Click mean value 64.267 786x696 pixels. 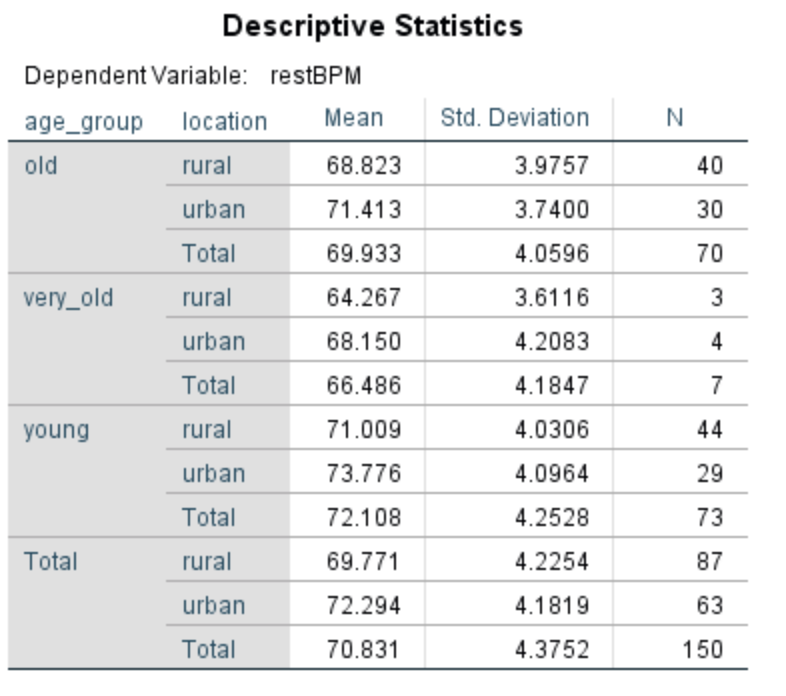363,298
